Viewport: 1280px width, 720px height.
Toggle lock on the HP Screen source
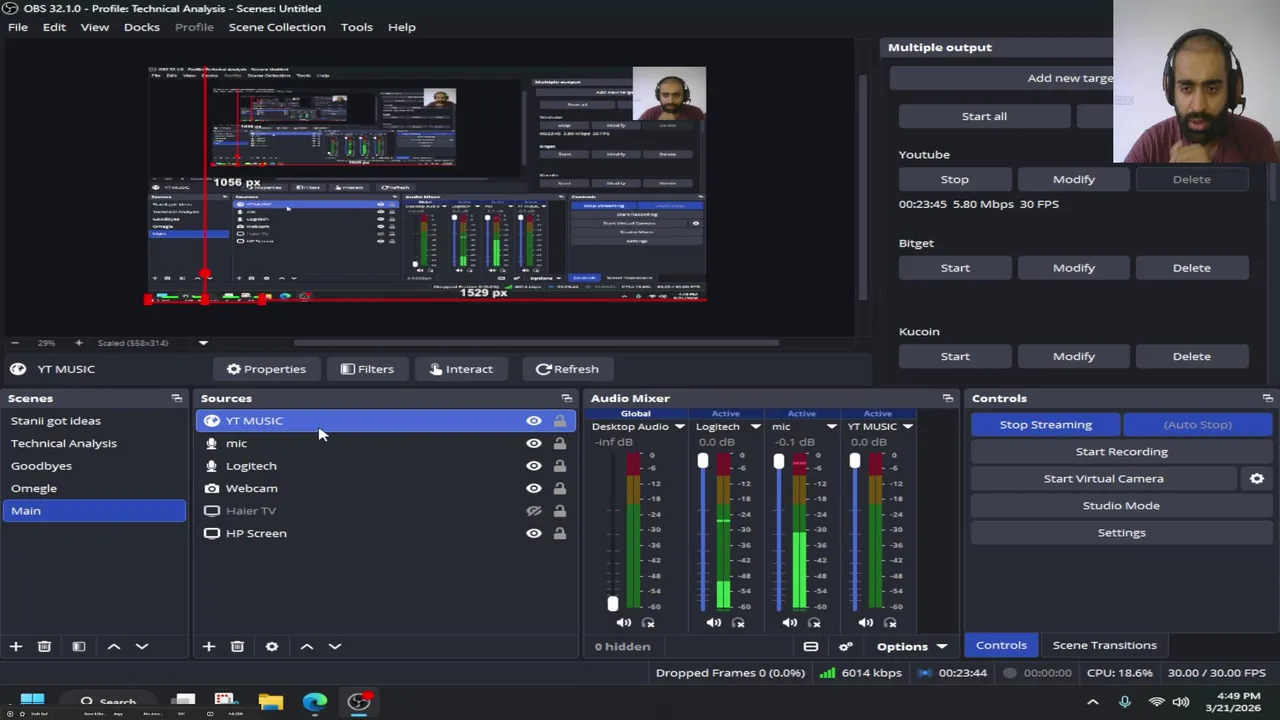(560, 533)
